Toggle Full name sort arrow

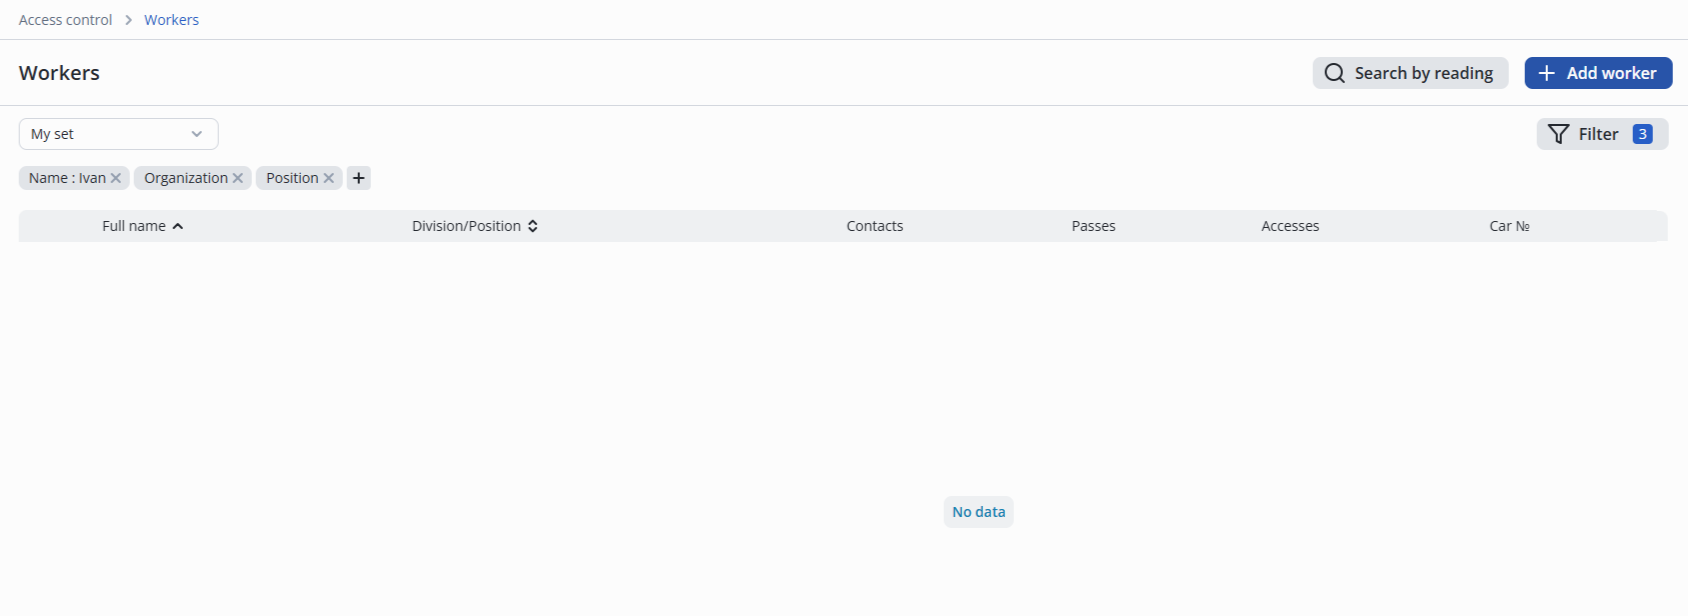178,226
